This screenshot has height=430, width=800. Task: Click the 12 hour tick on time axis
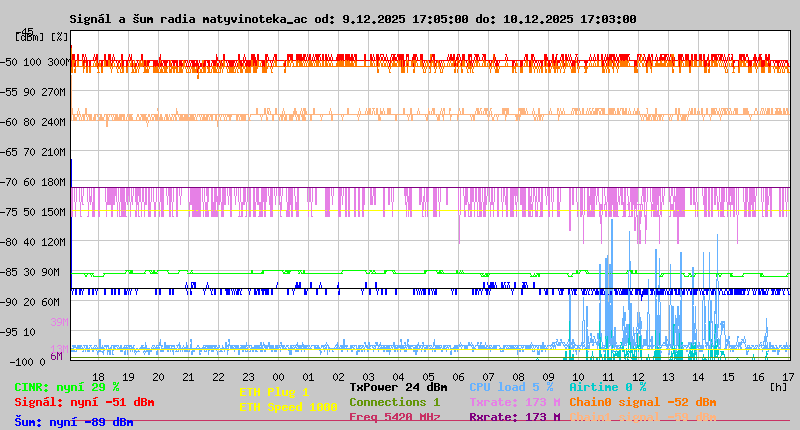(638, 377)
